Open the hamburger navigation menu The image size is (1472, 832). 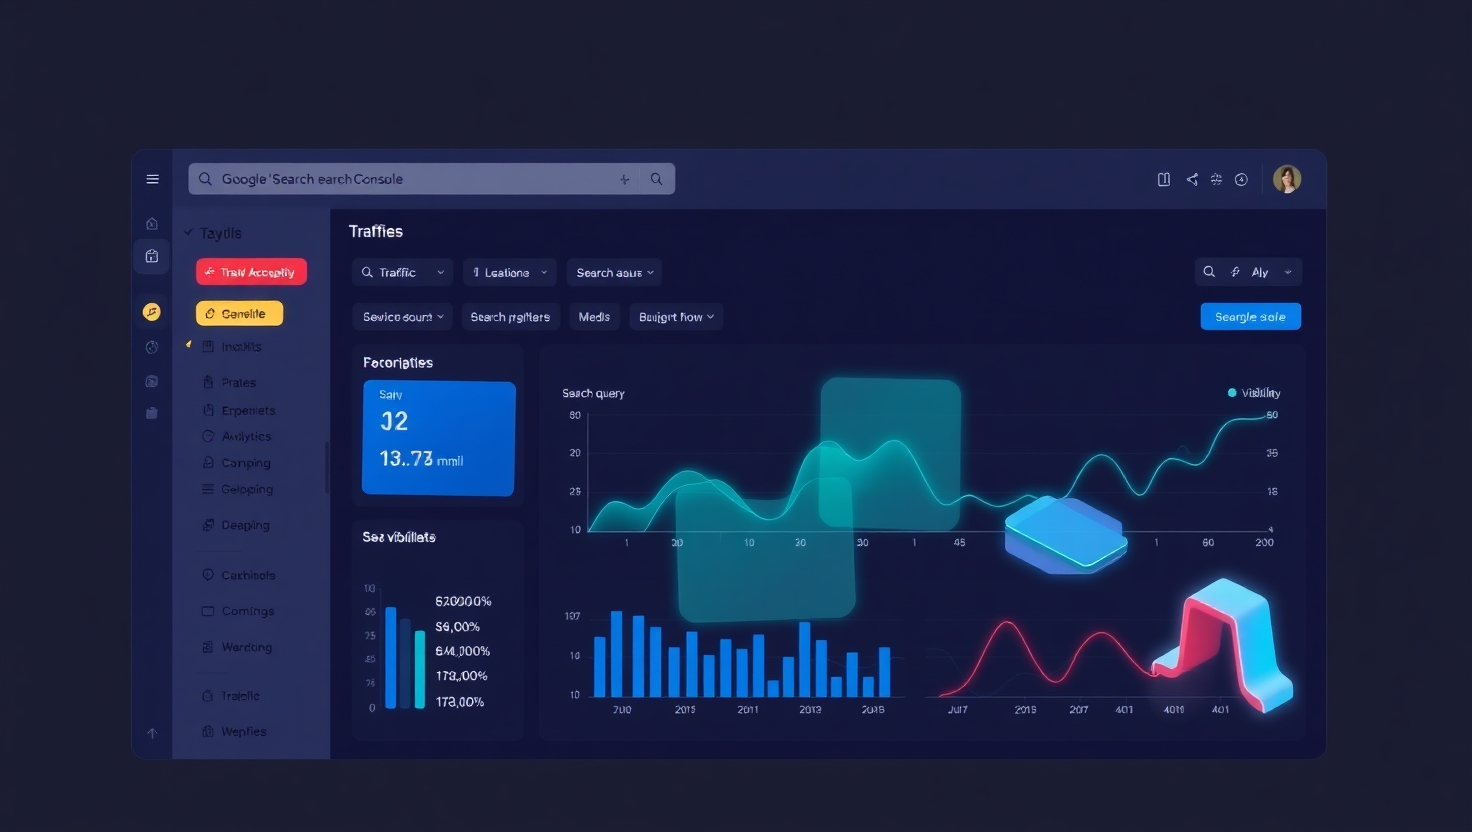tap(152, 178)
